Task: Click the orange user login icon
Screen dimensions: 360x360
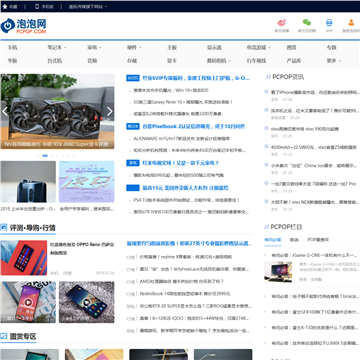Action: tap(351, 23)
